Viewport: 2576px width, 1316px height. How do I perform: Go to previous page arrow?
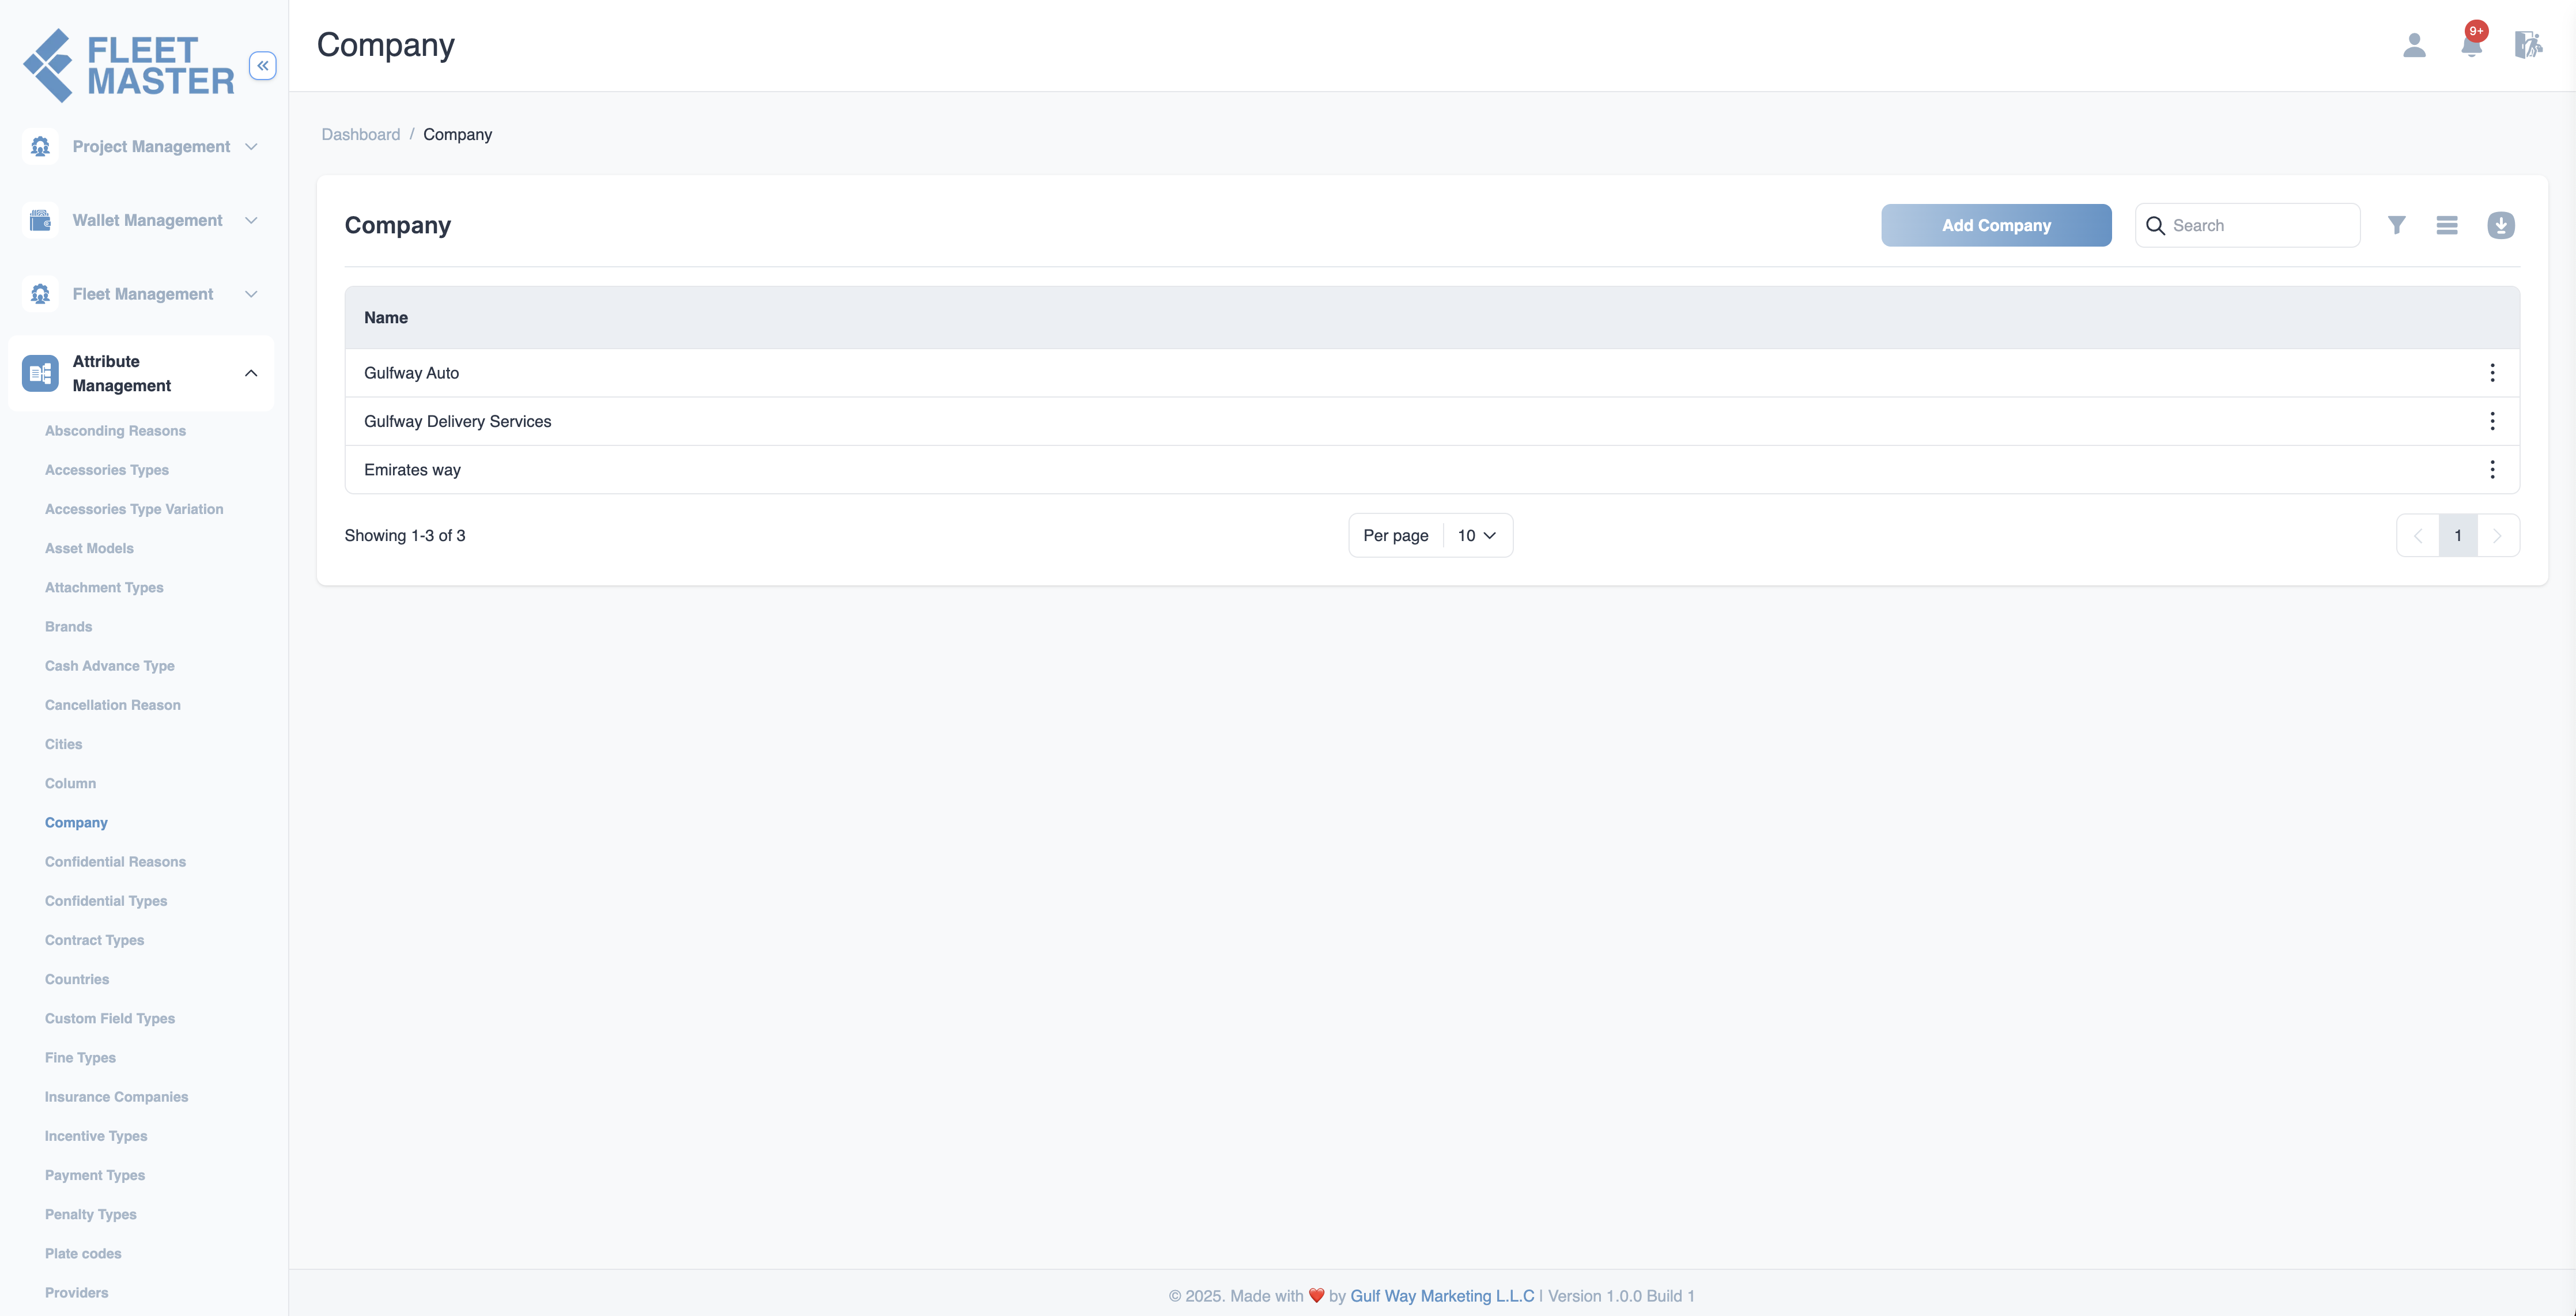pyautogui.click(x=2418, y=536)
